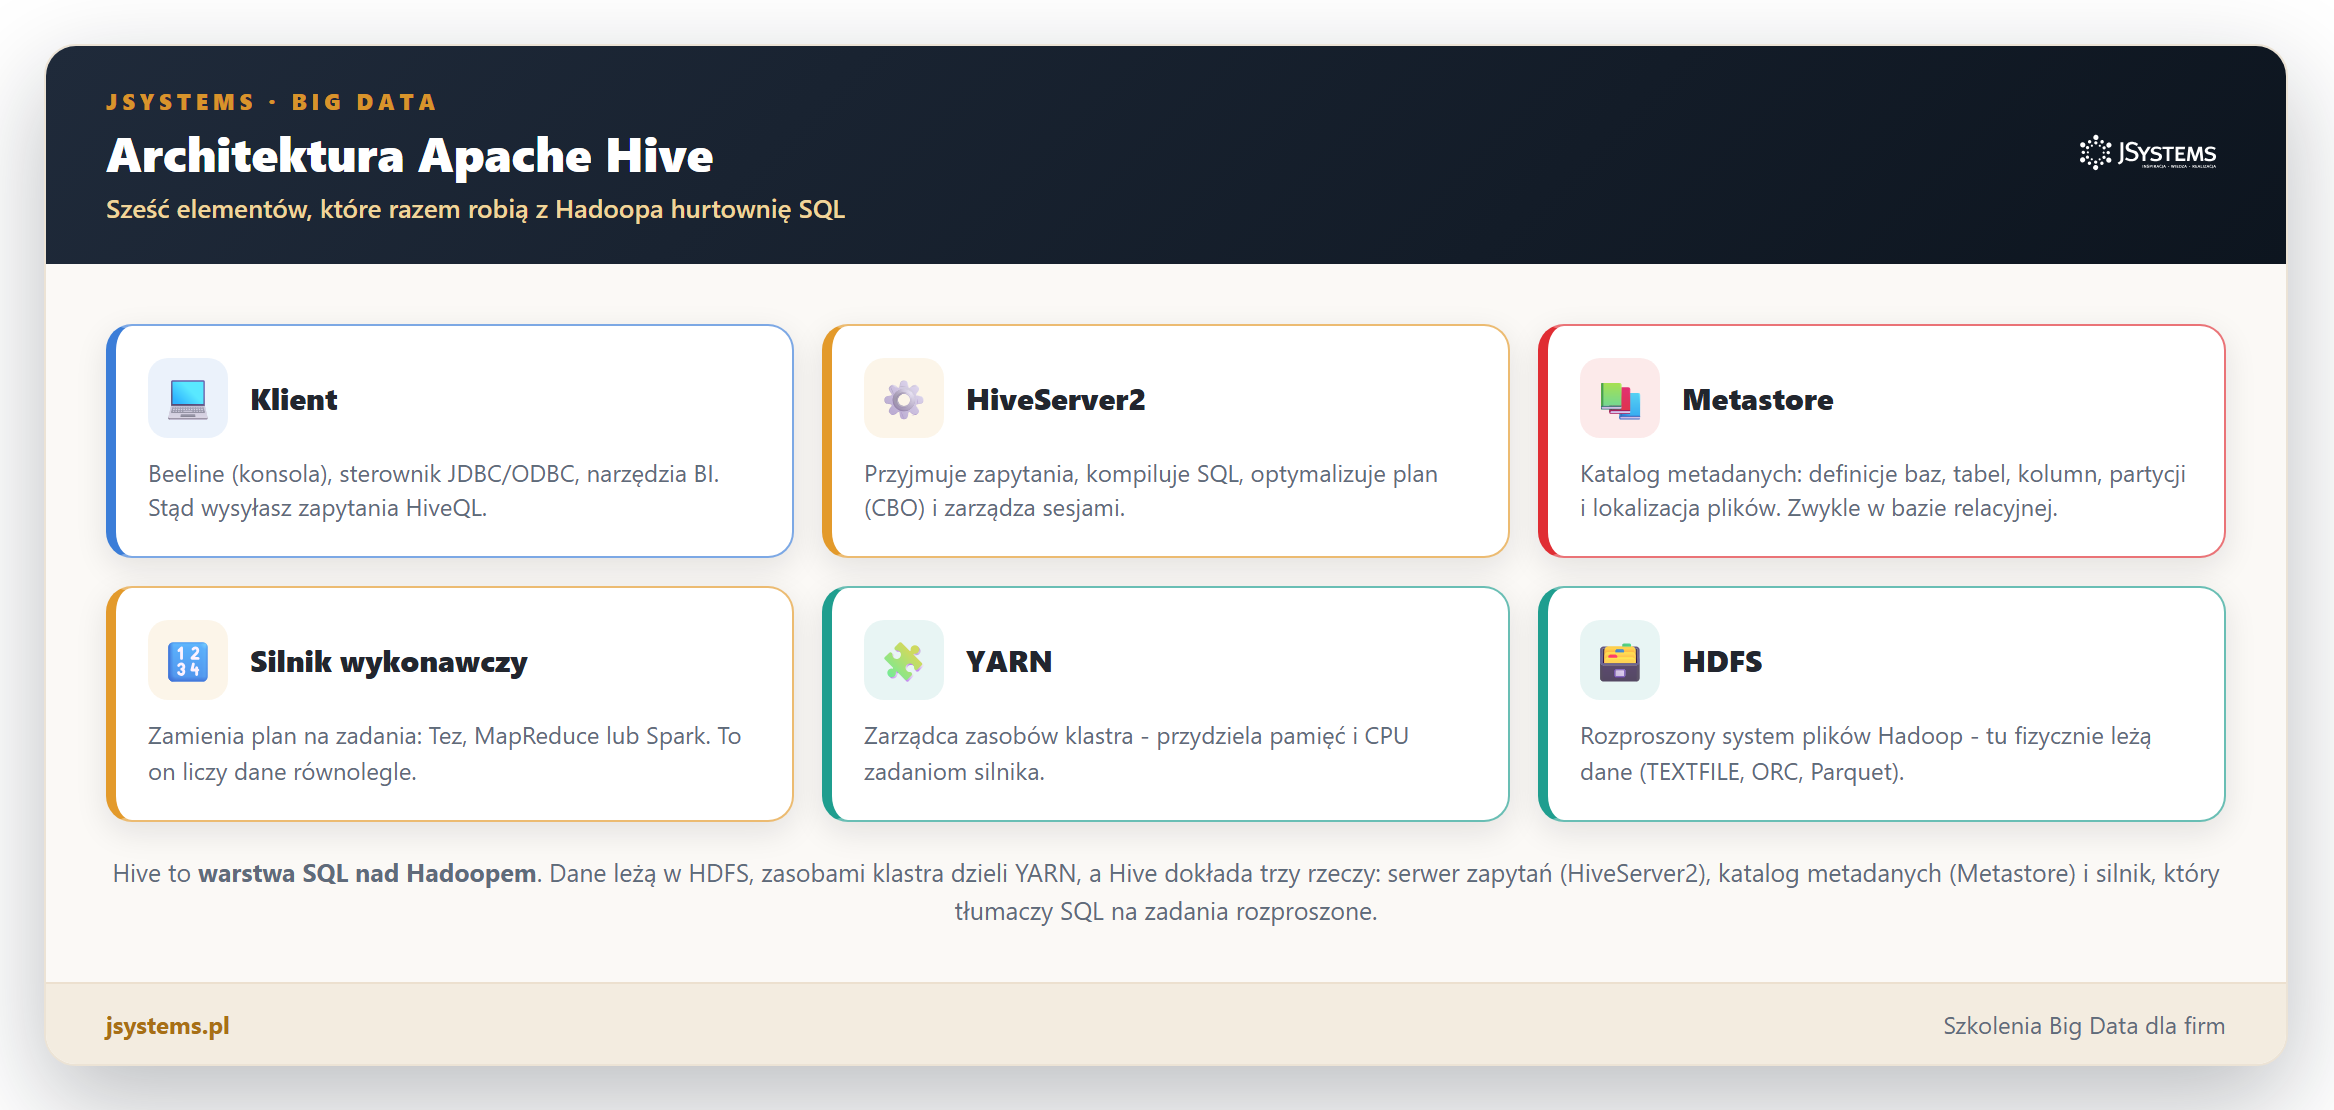Click the JSystems logo in the header
This screenshot has width=2334, height=1110.
[x=2148, y=153]
